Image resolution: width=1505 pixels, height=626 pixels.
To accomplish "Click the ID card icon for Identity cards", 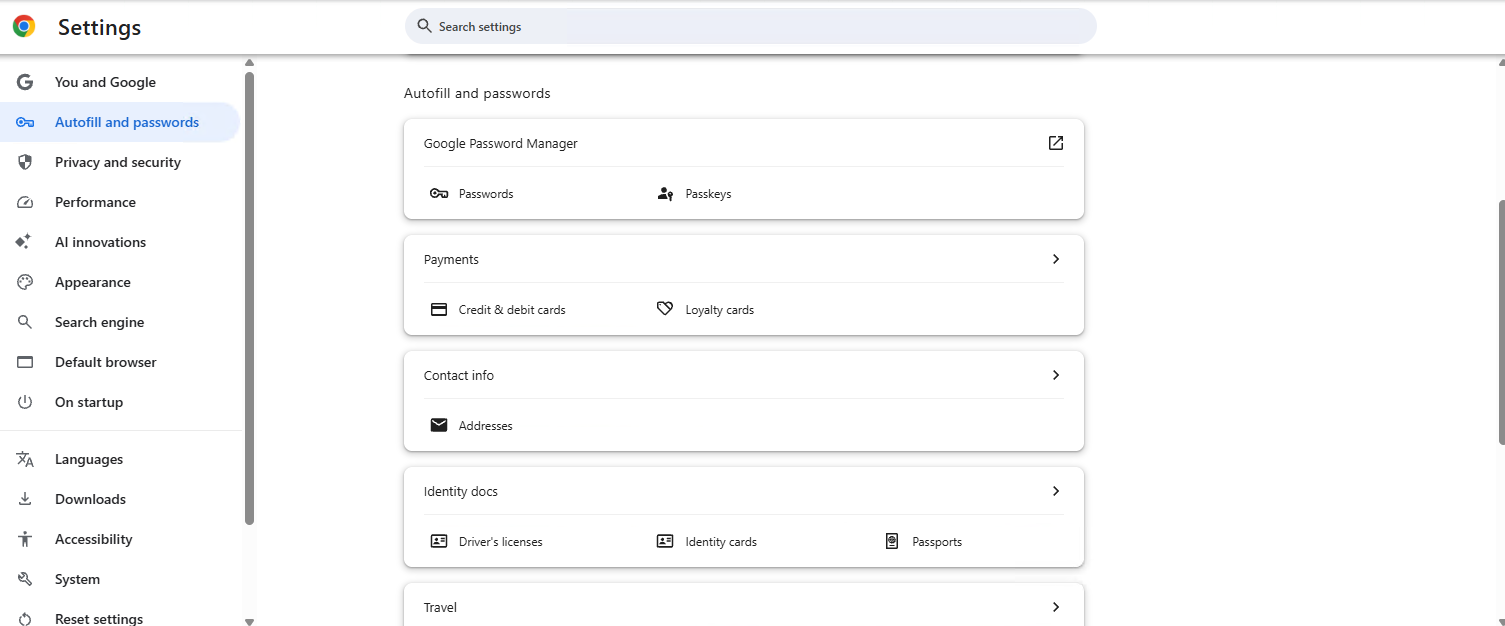I will pos(665,541).
